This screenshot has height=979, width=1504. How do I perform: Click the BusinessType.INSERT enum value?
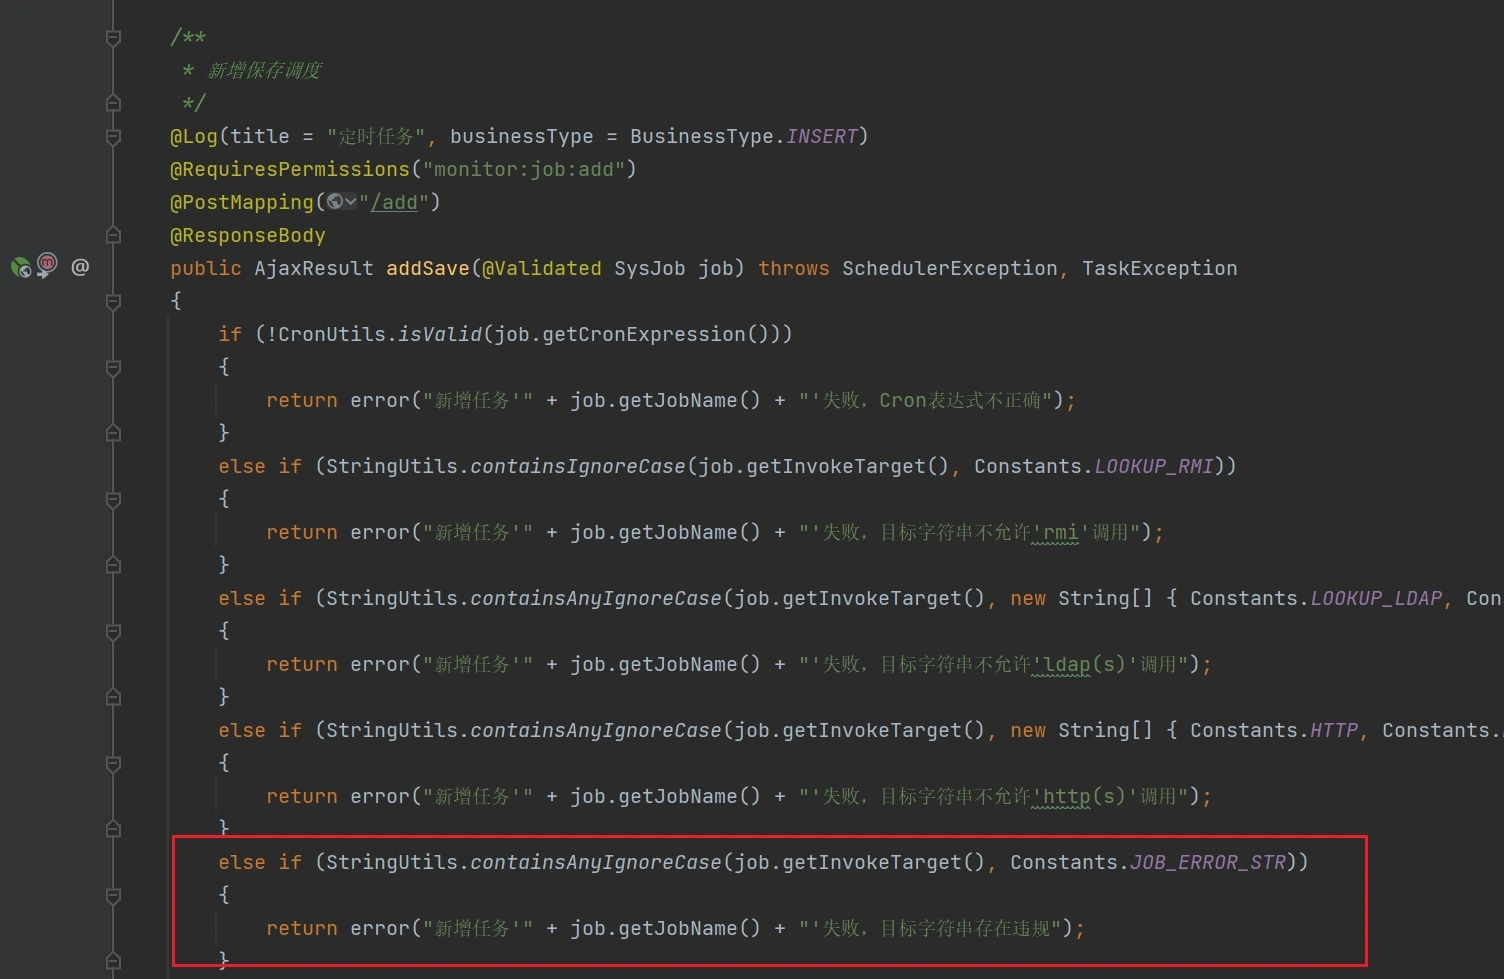coord(821,136)
